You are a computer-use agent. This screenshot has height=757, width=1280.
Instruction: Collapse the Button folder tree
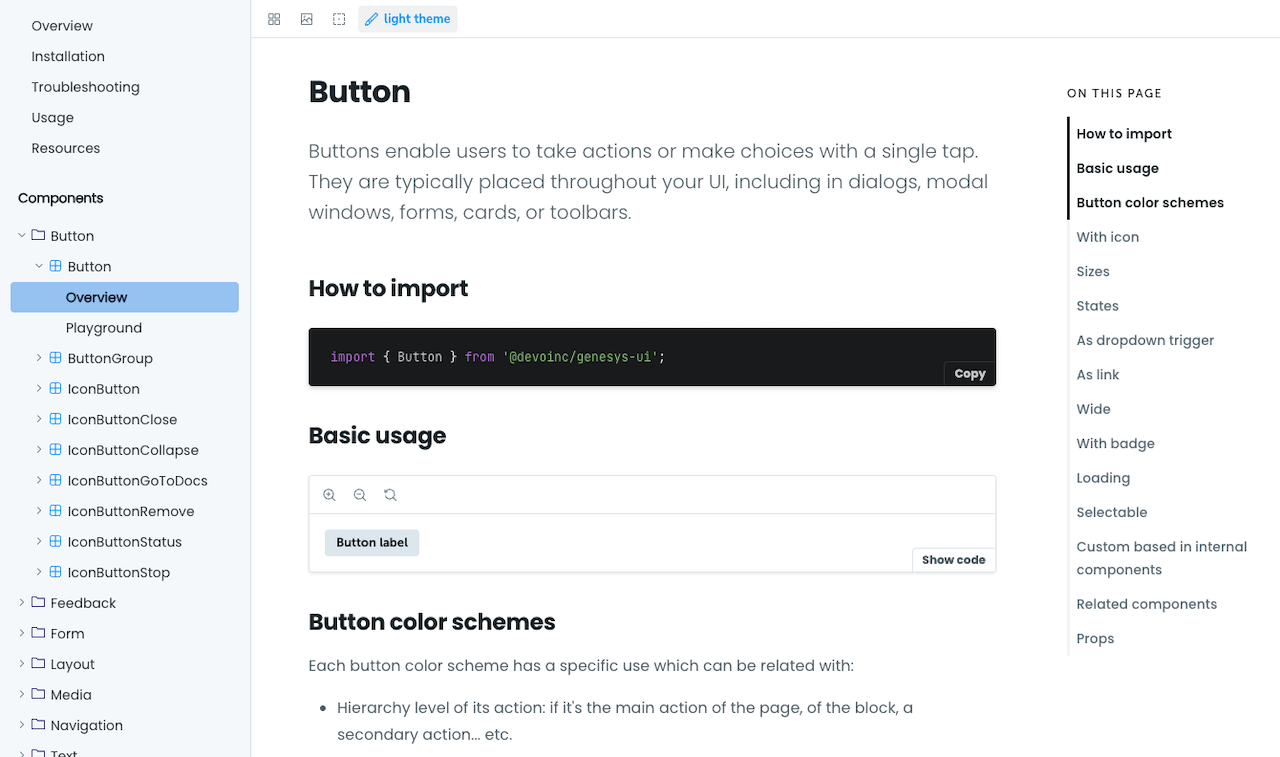[21, 235]
